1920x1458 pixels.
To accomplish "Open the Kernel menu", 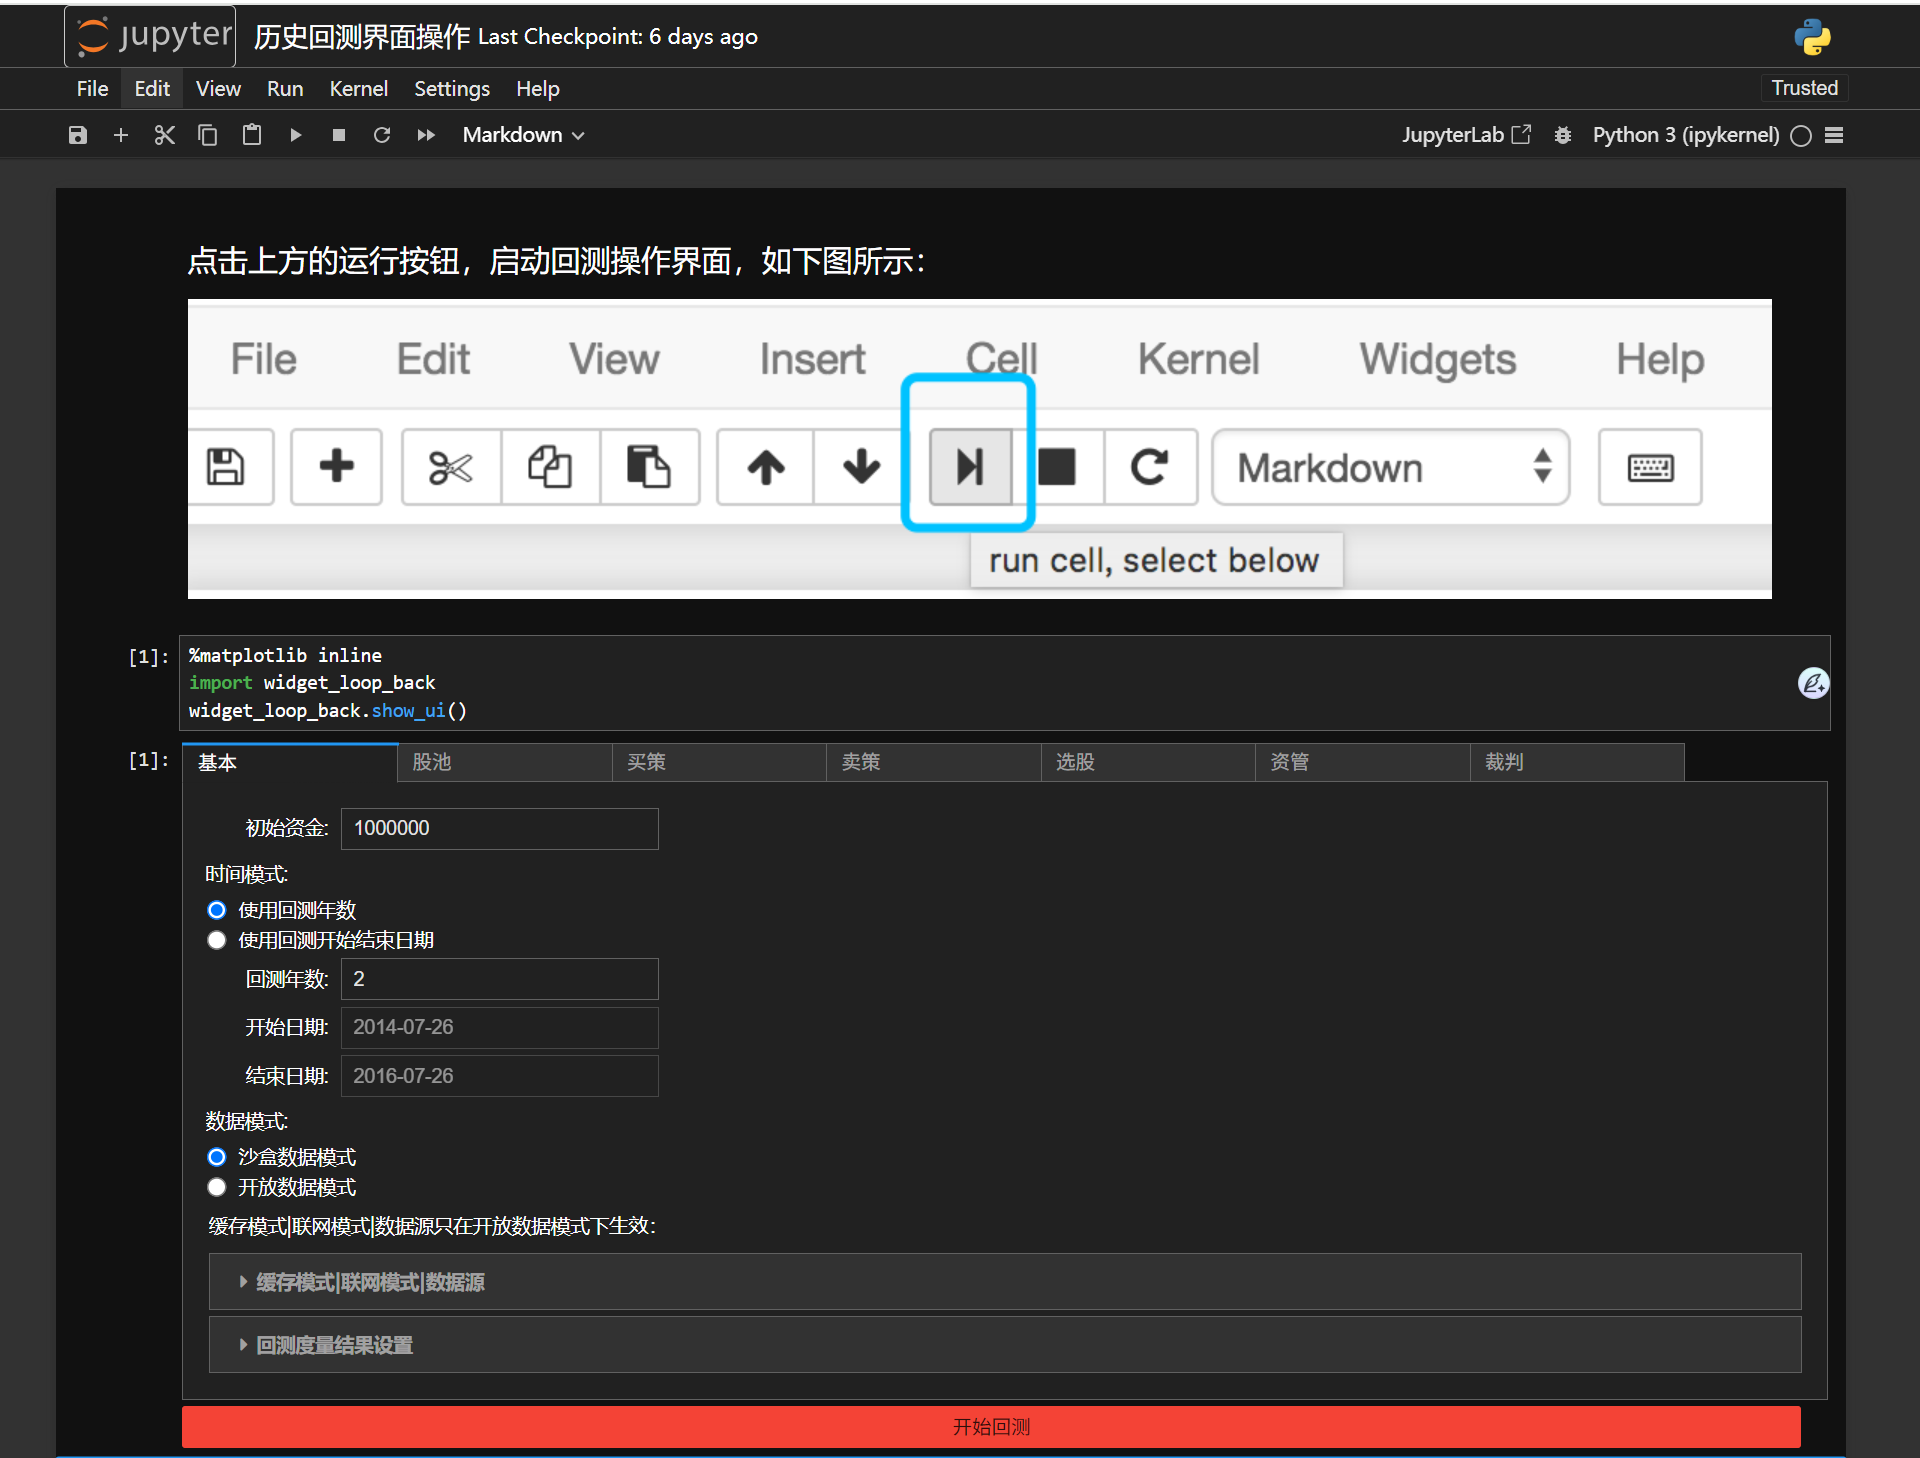I will point(358,89).
